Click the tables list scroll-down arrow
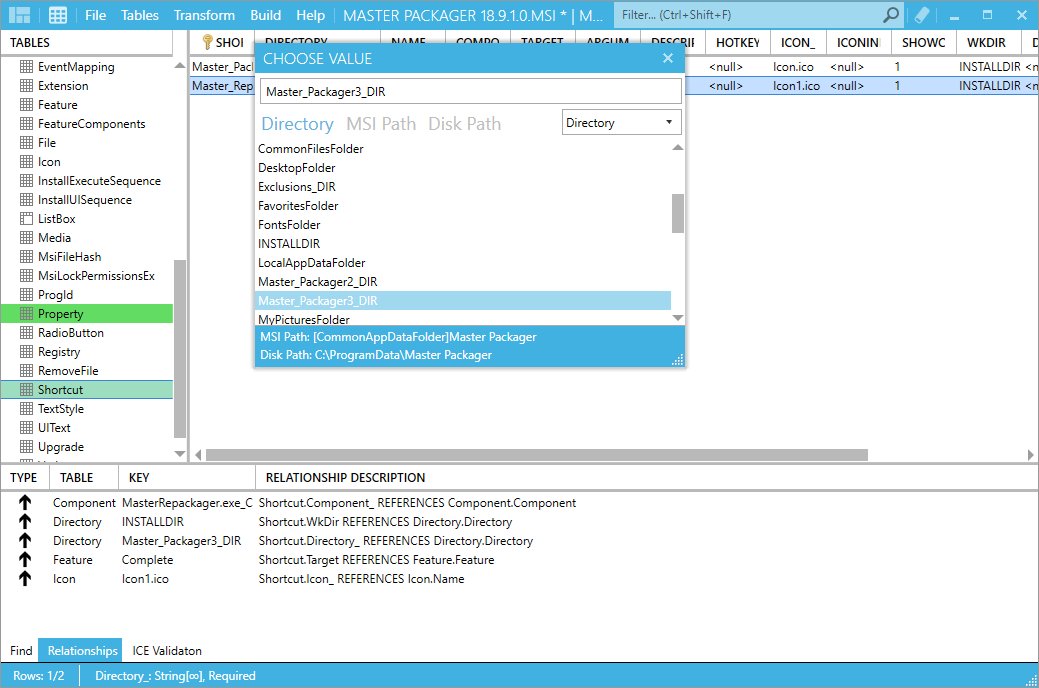This screenshot has height=688, width=1039. (x=180, y=453)
